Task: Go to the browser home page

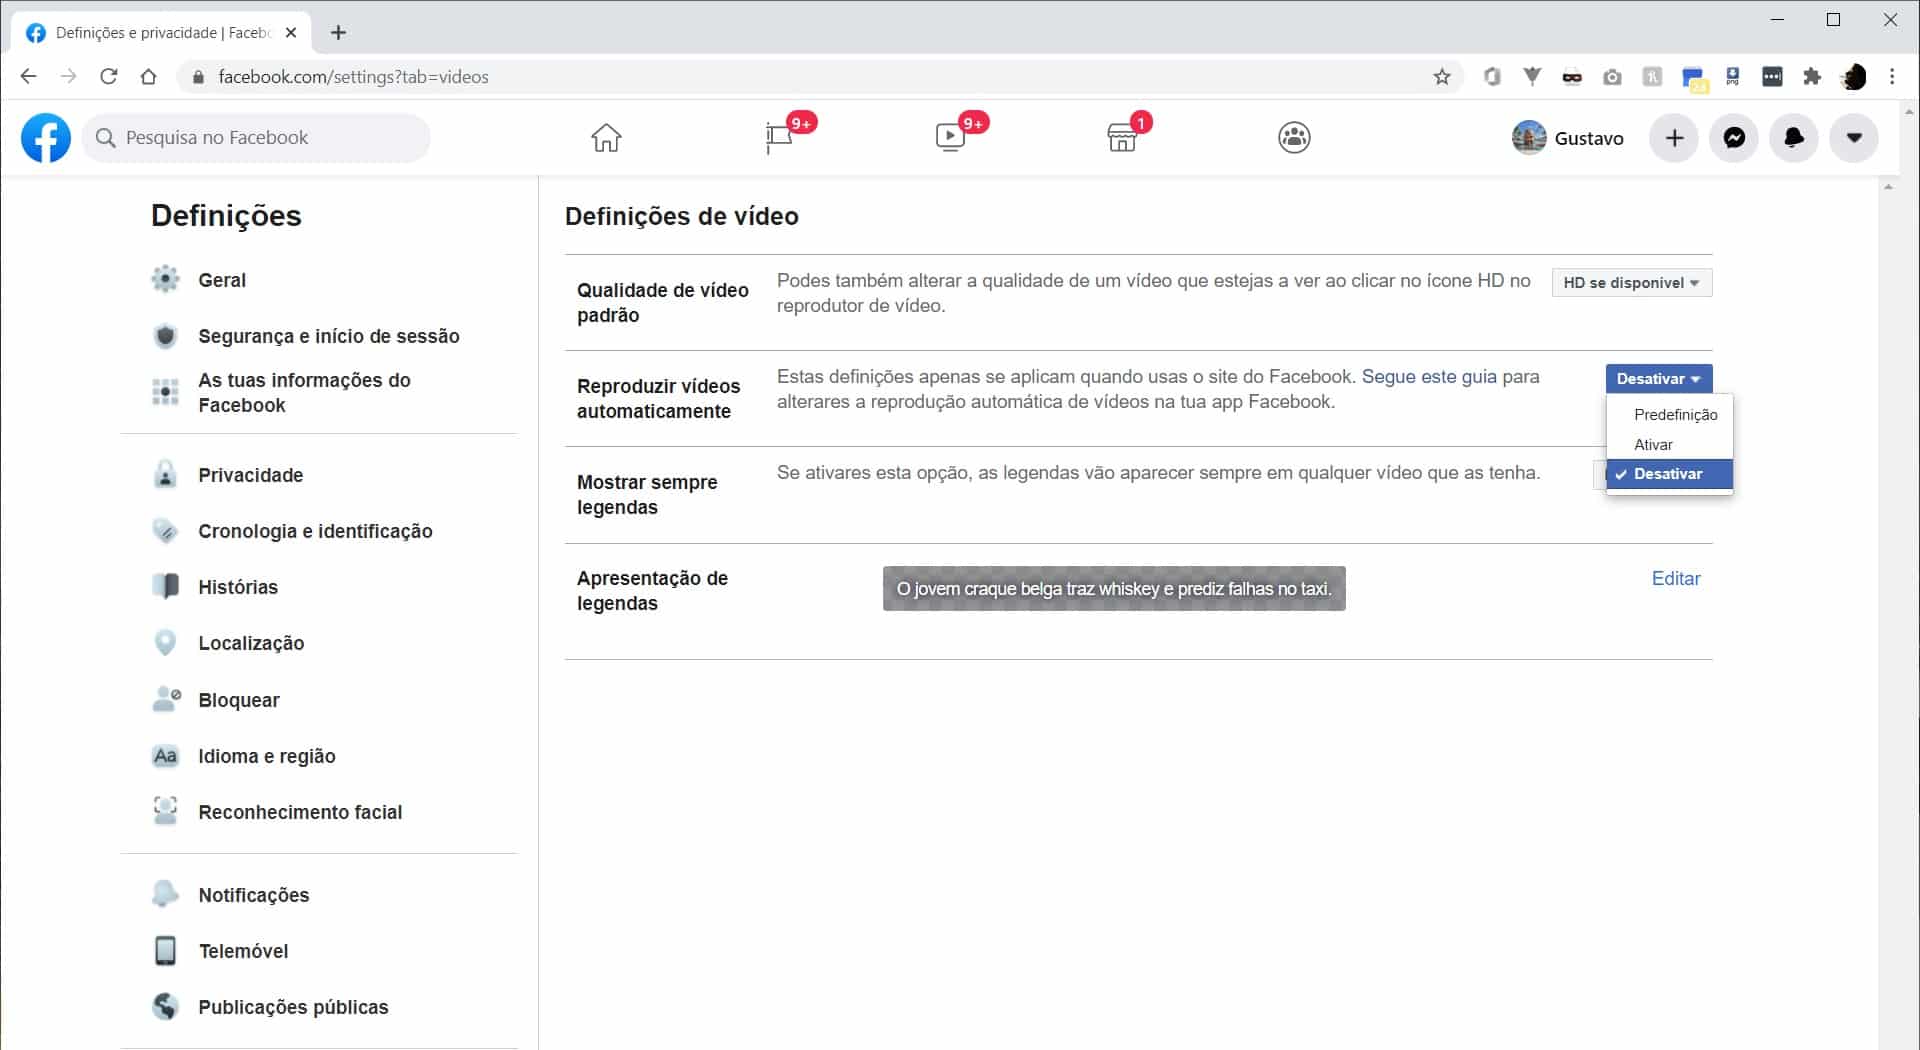Action: coord(148,77)
